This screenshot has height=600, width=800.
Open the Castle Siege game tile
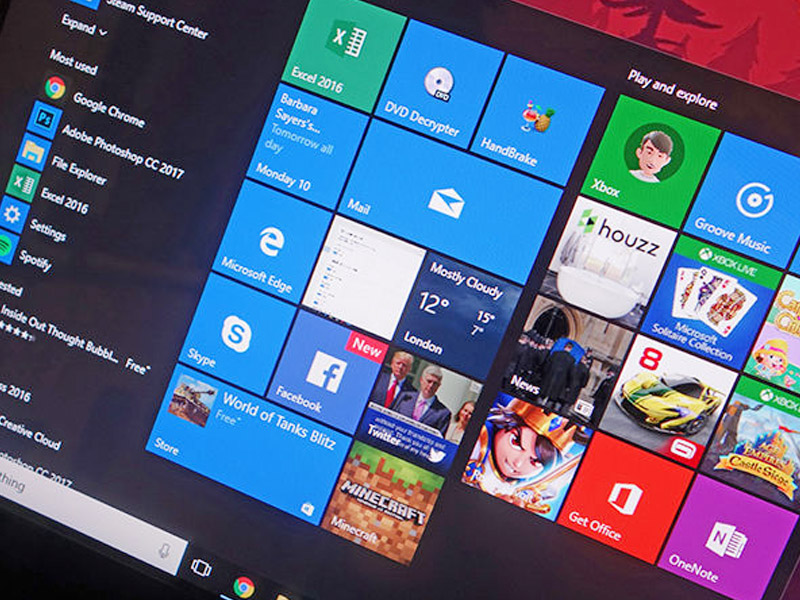pyautogui.click(x=754, y=443)
